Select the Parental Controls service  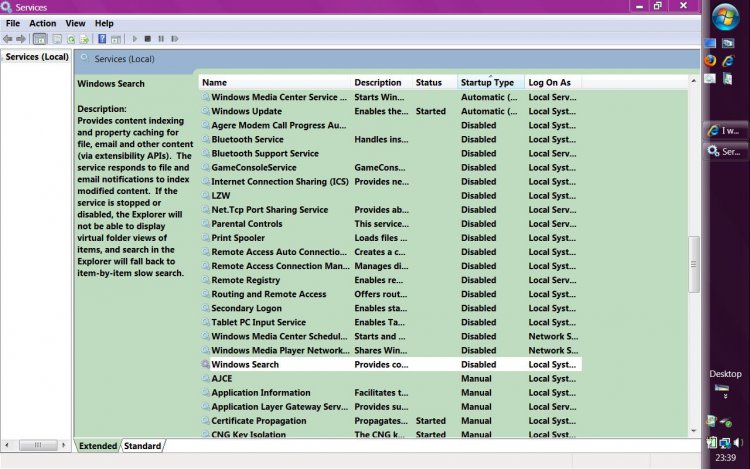[x=390, y=224]
